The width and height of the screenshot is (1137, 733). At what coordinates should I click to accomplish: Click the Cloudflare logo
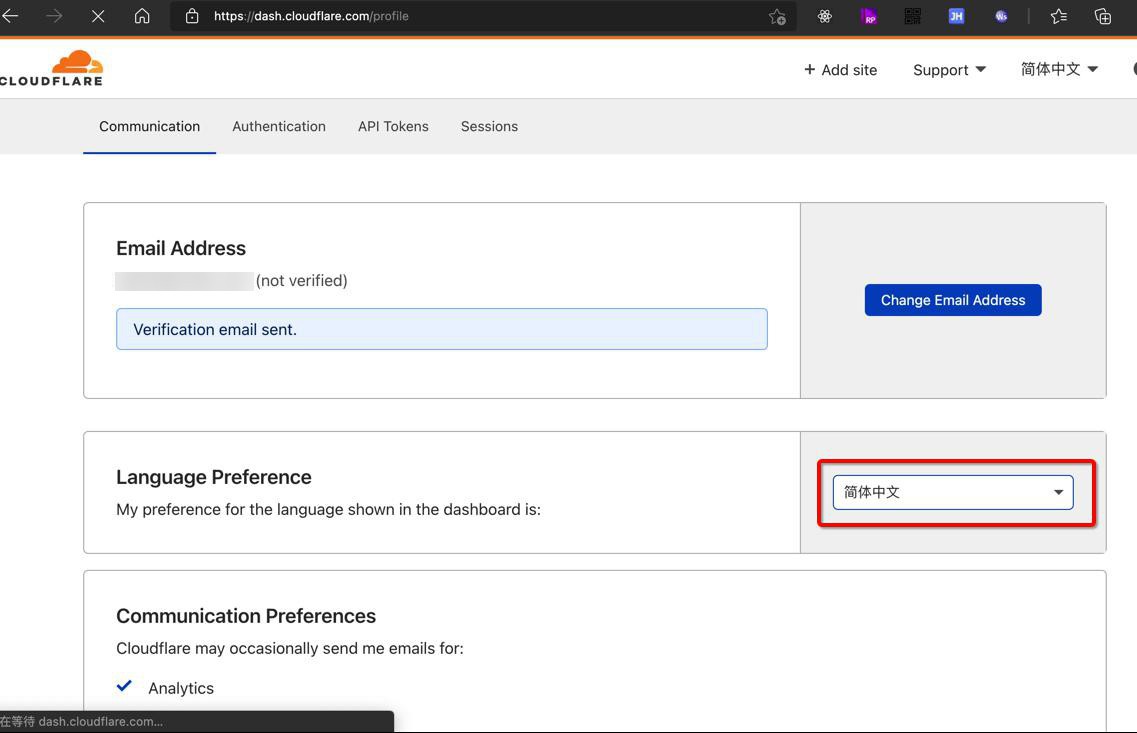point(51,69)
